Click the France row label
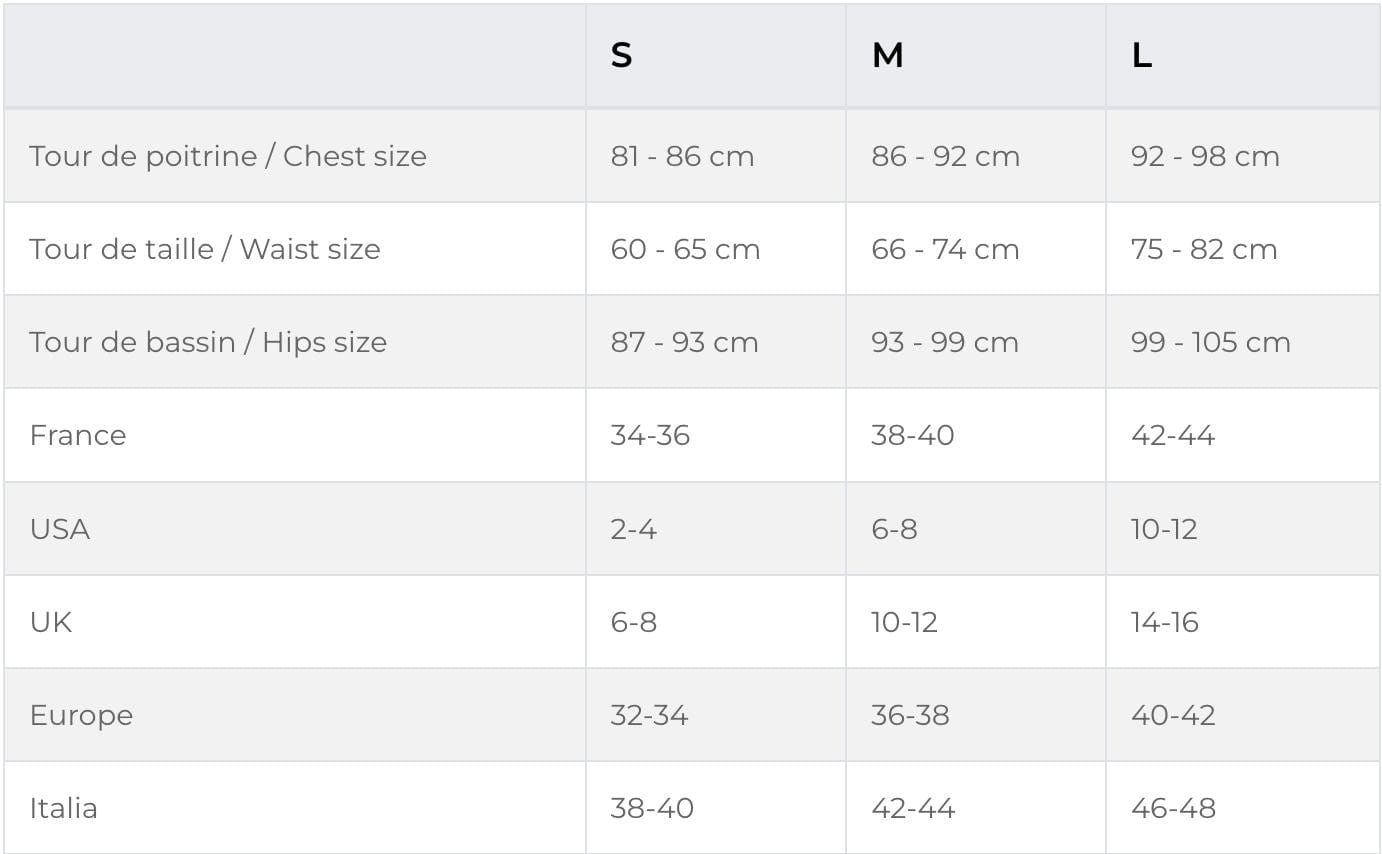This screenshot has width=1382, height=854. 78,435
